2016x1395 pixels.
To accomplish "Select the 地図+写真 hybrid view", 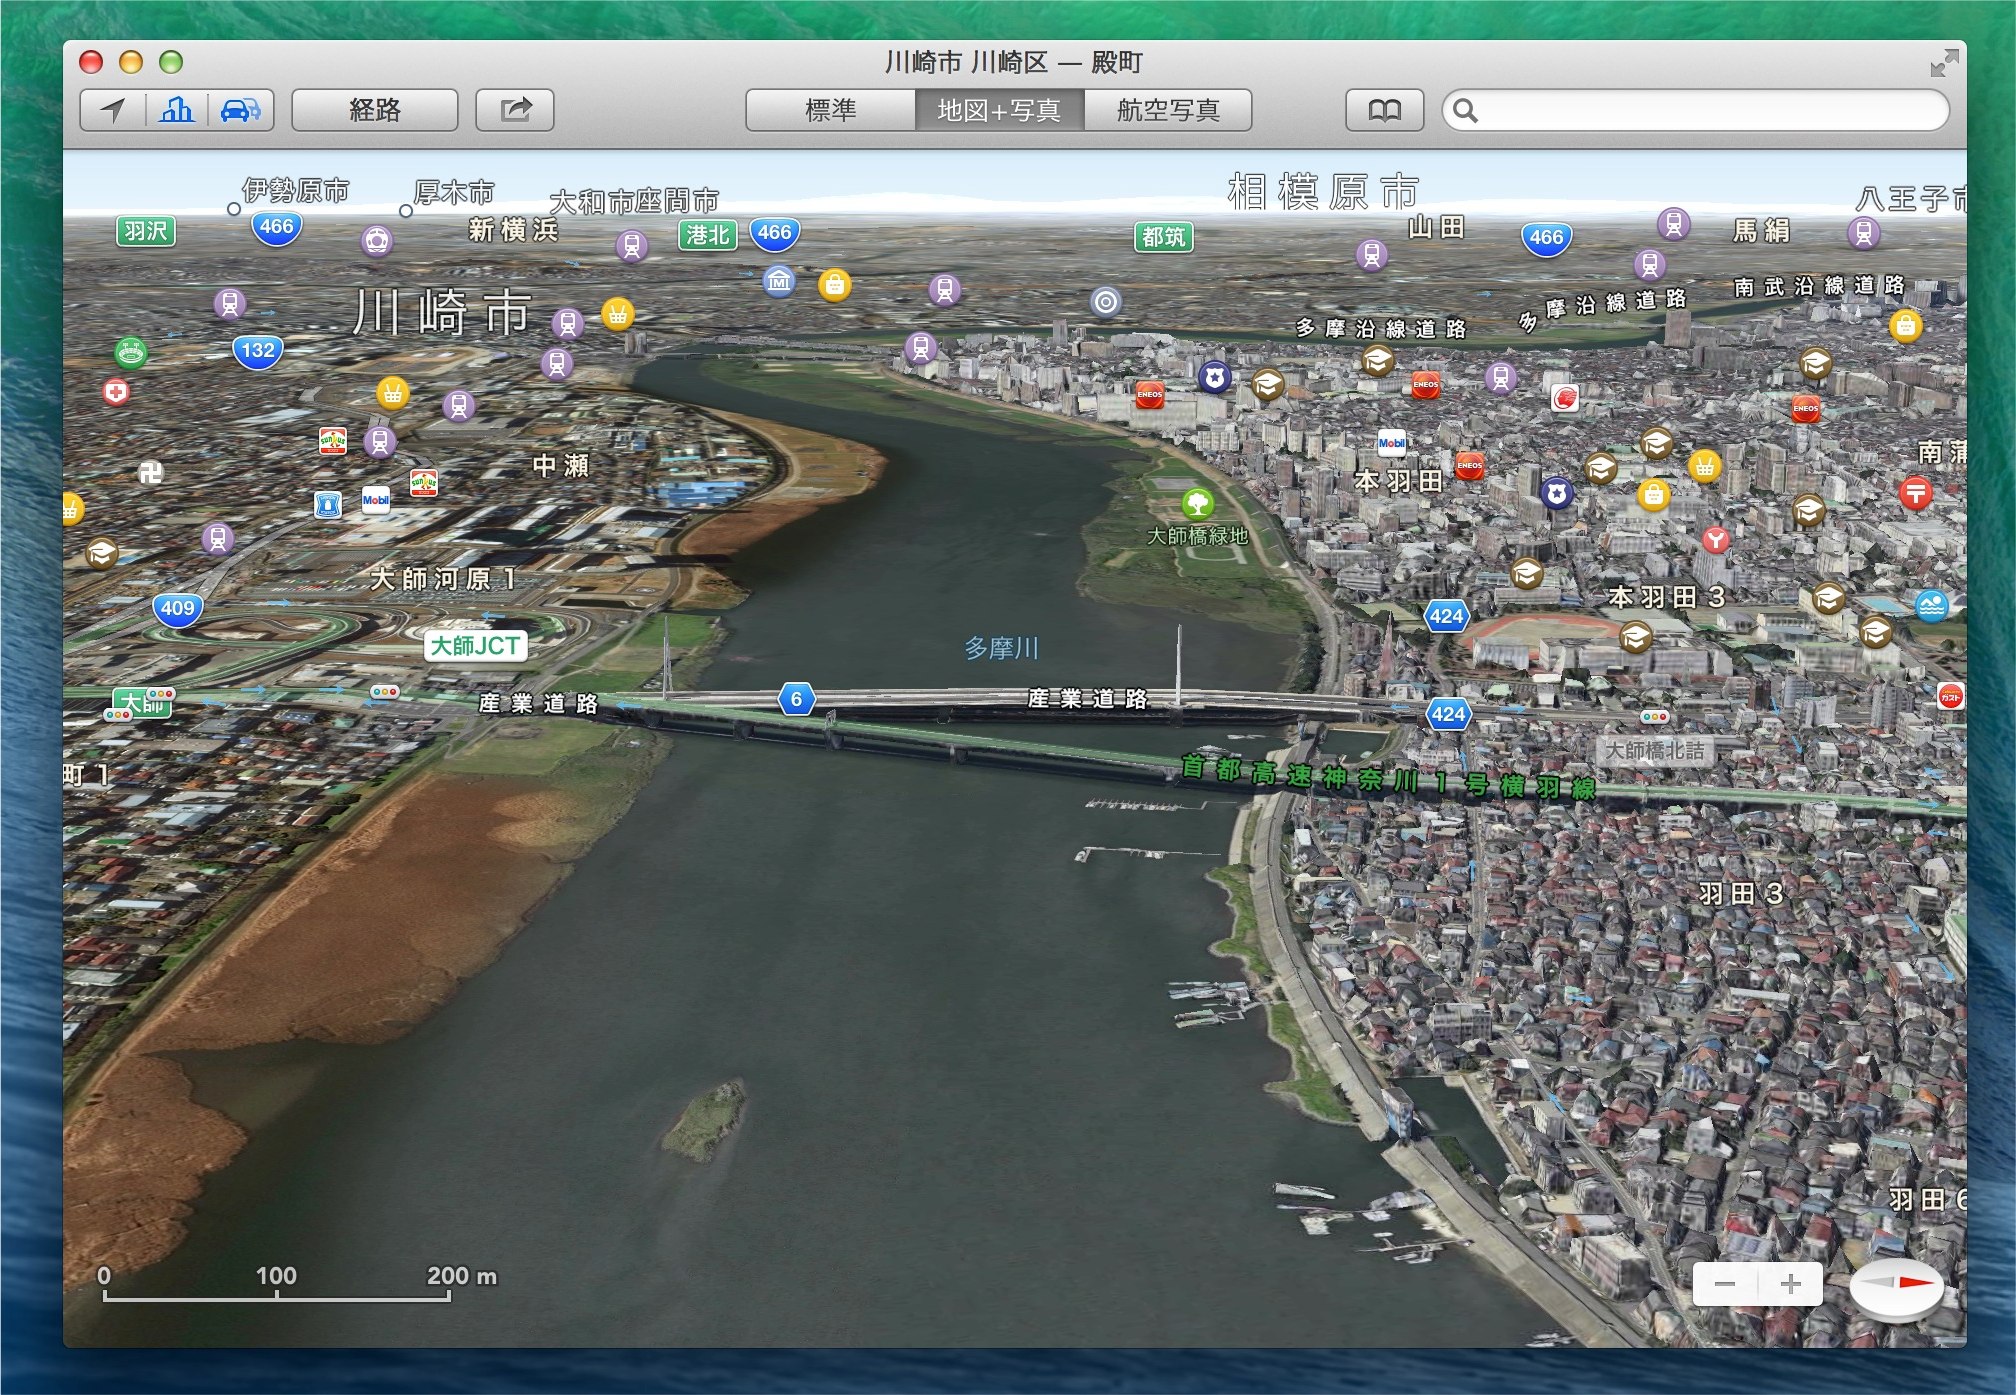I will (x=999, y=110).
